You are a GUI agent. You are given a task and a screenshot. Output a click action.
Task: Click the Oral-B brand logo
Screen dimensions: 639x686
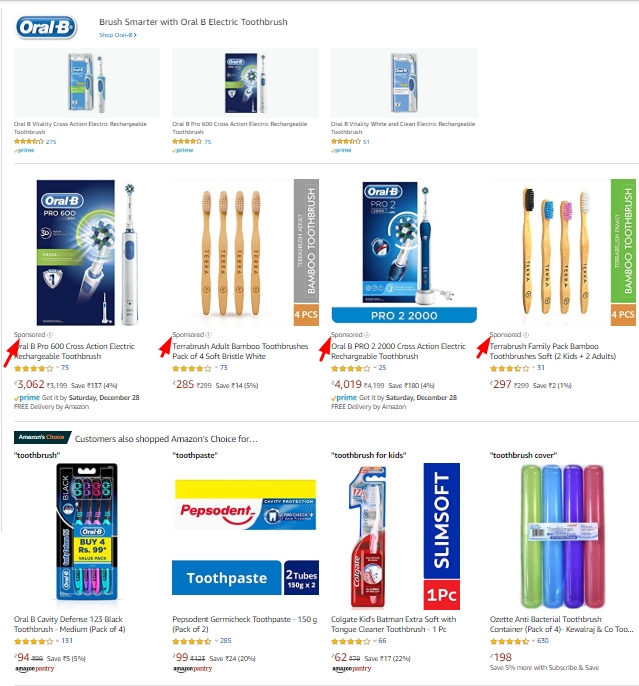click(46, 28)
